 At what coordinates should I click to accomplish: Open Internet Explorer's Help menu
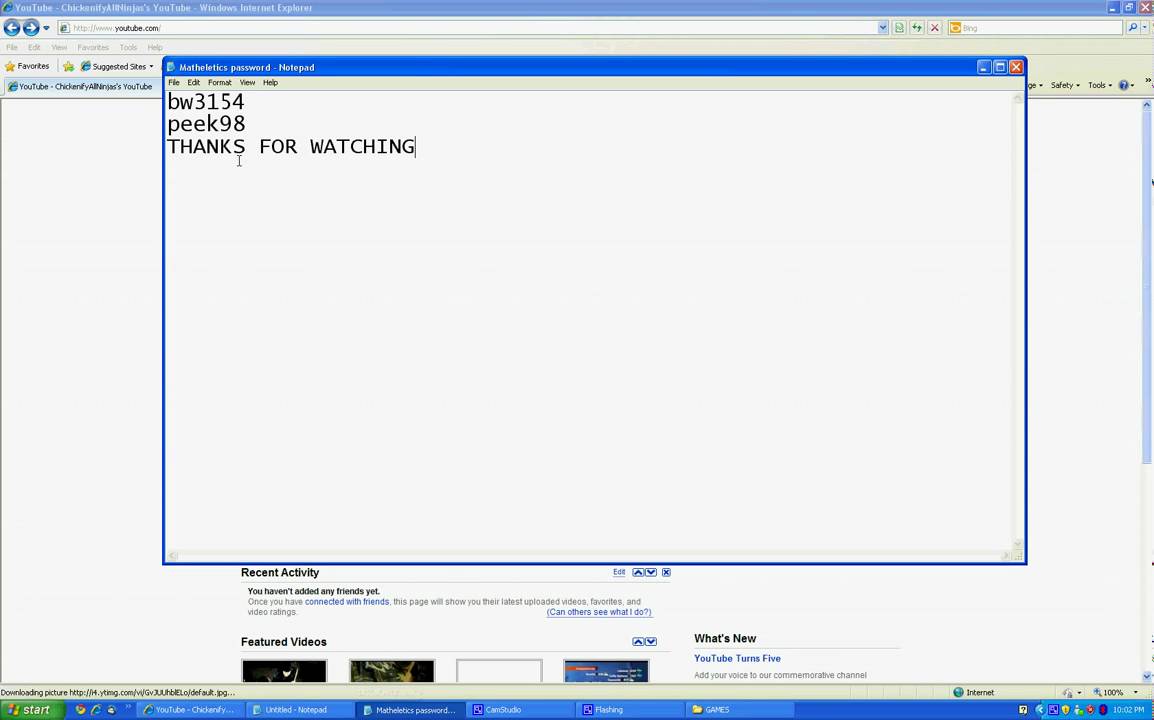tap(155, 47)
